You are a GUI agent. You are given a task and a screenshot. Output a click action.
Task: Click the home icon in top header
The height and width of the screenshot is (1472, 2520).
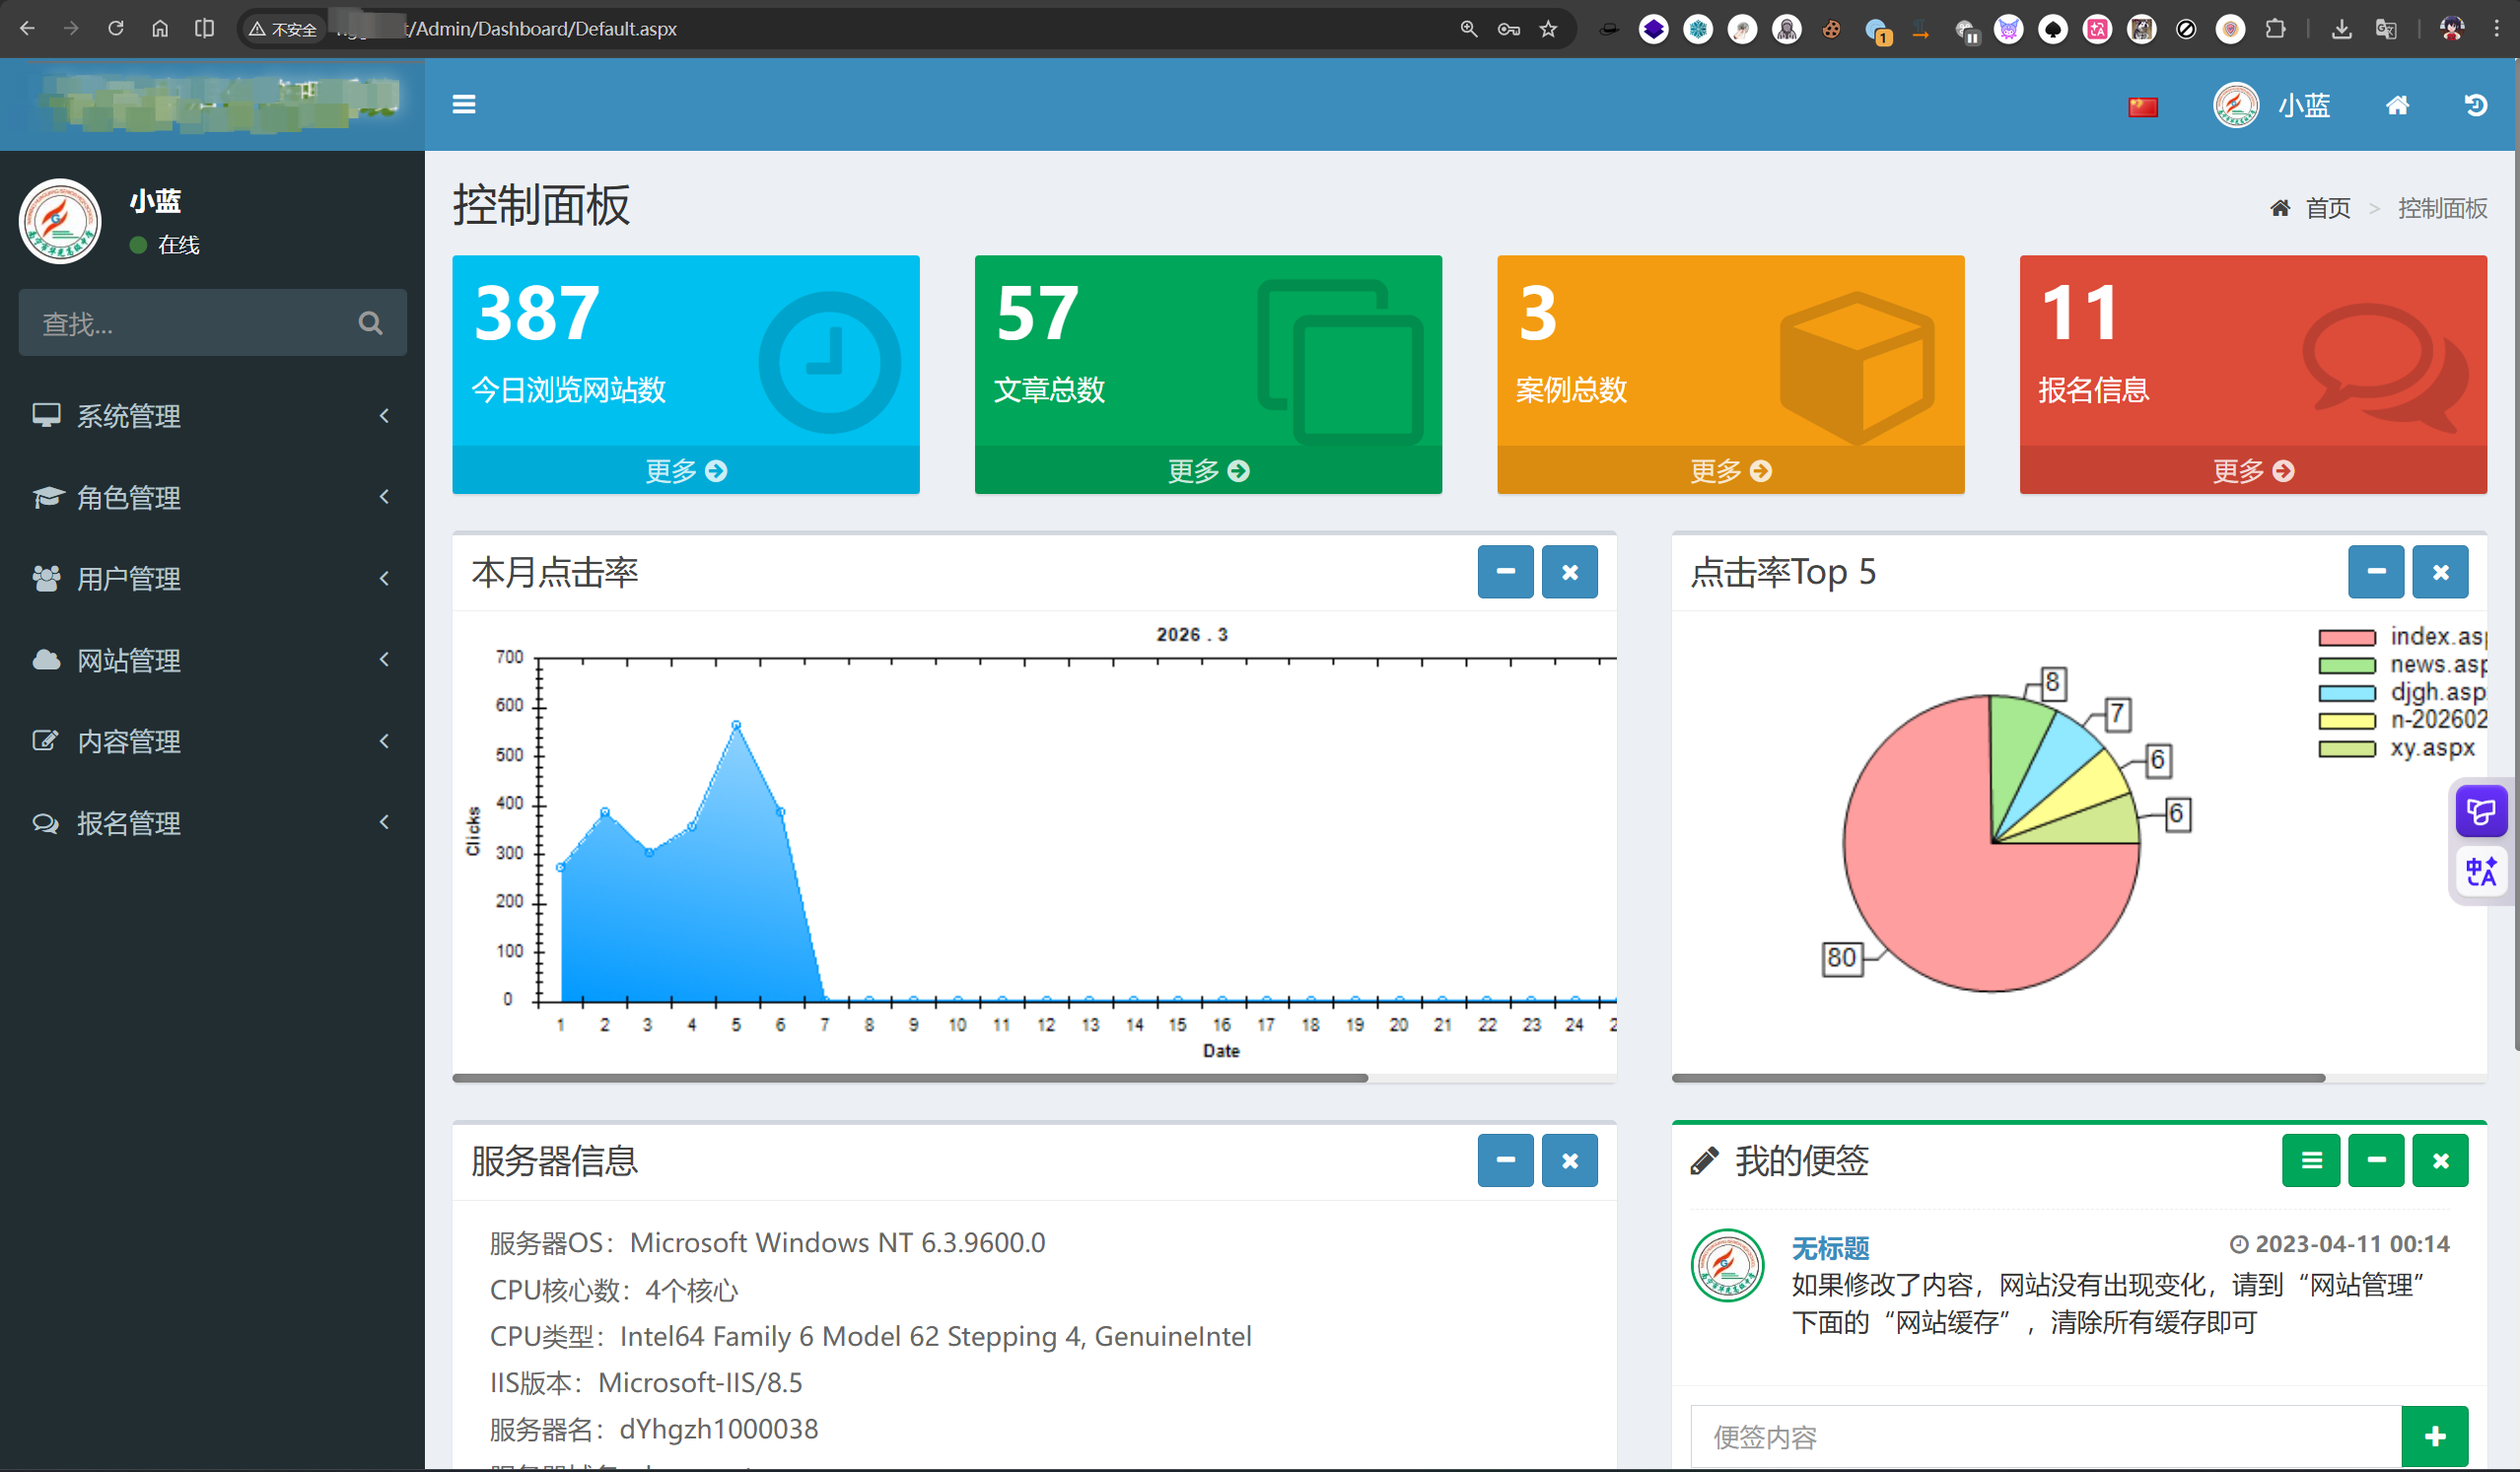2397,105
